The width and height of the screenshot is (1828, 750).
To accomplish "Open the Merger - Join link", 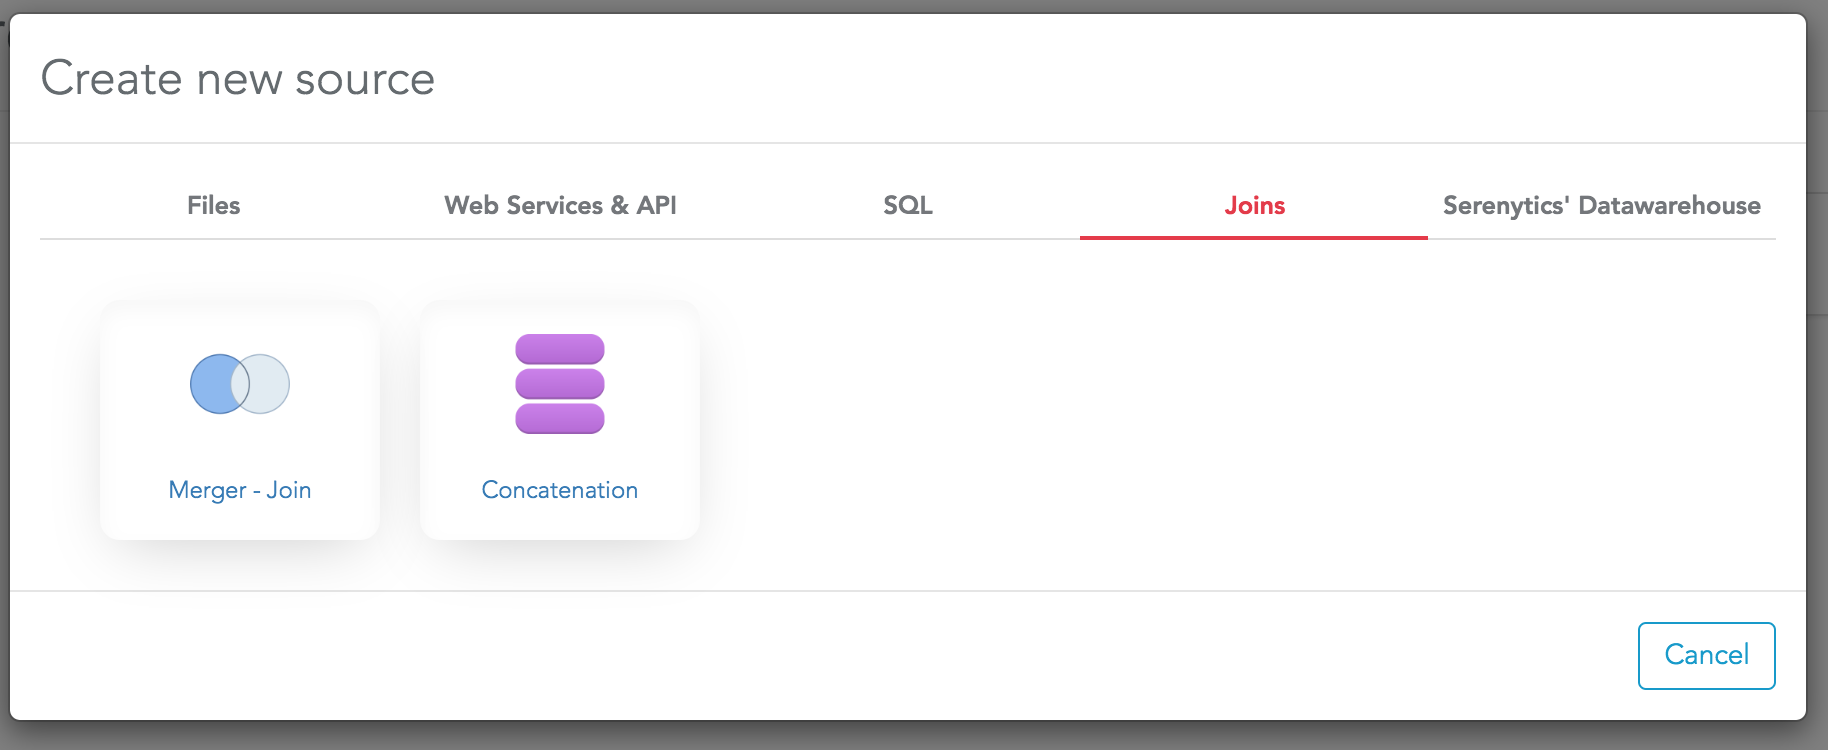I will coord(240,490).
